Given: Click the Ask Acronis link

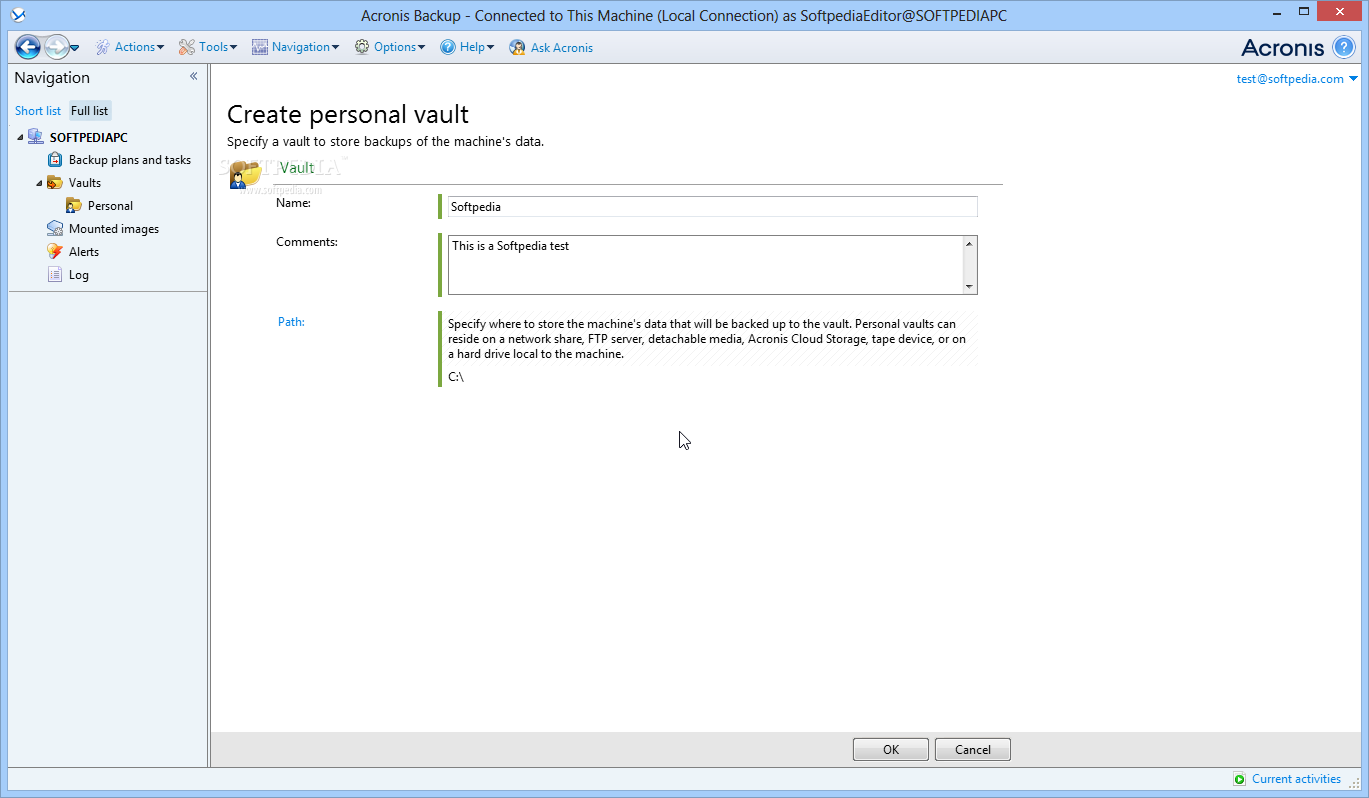Looking at the screenshot, I should pyautogui.click(x=562, y=47).
